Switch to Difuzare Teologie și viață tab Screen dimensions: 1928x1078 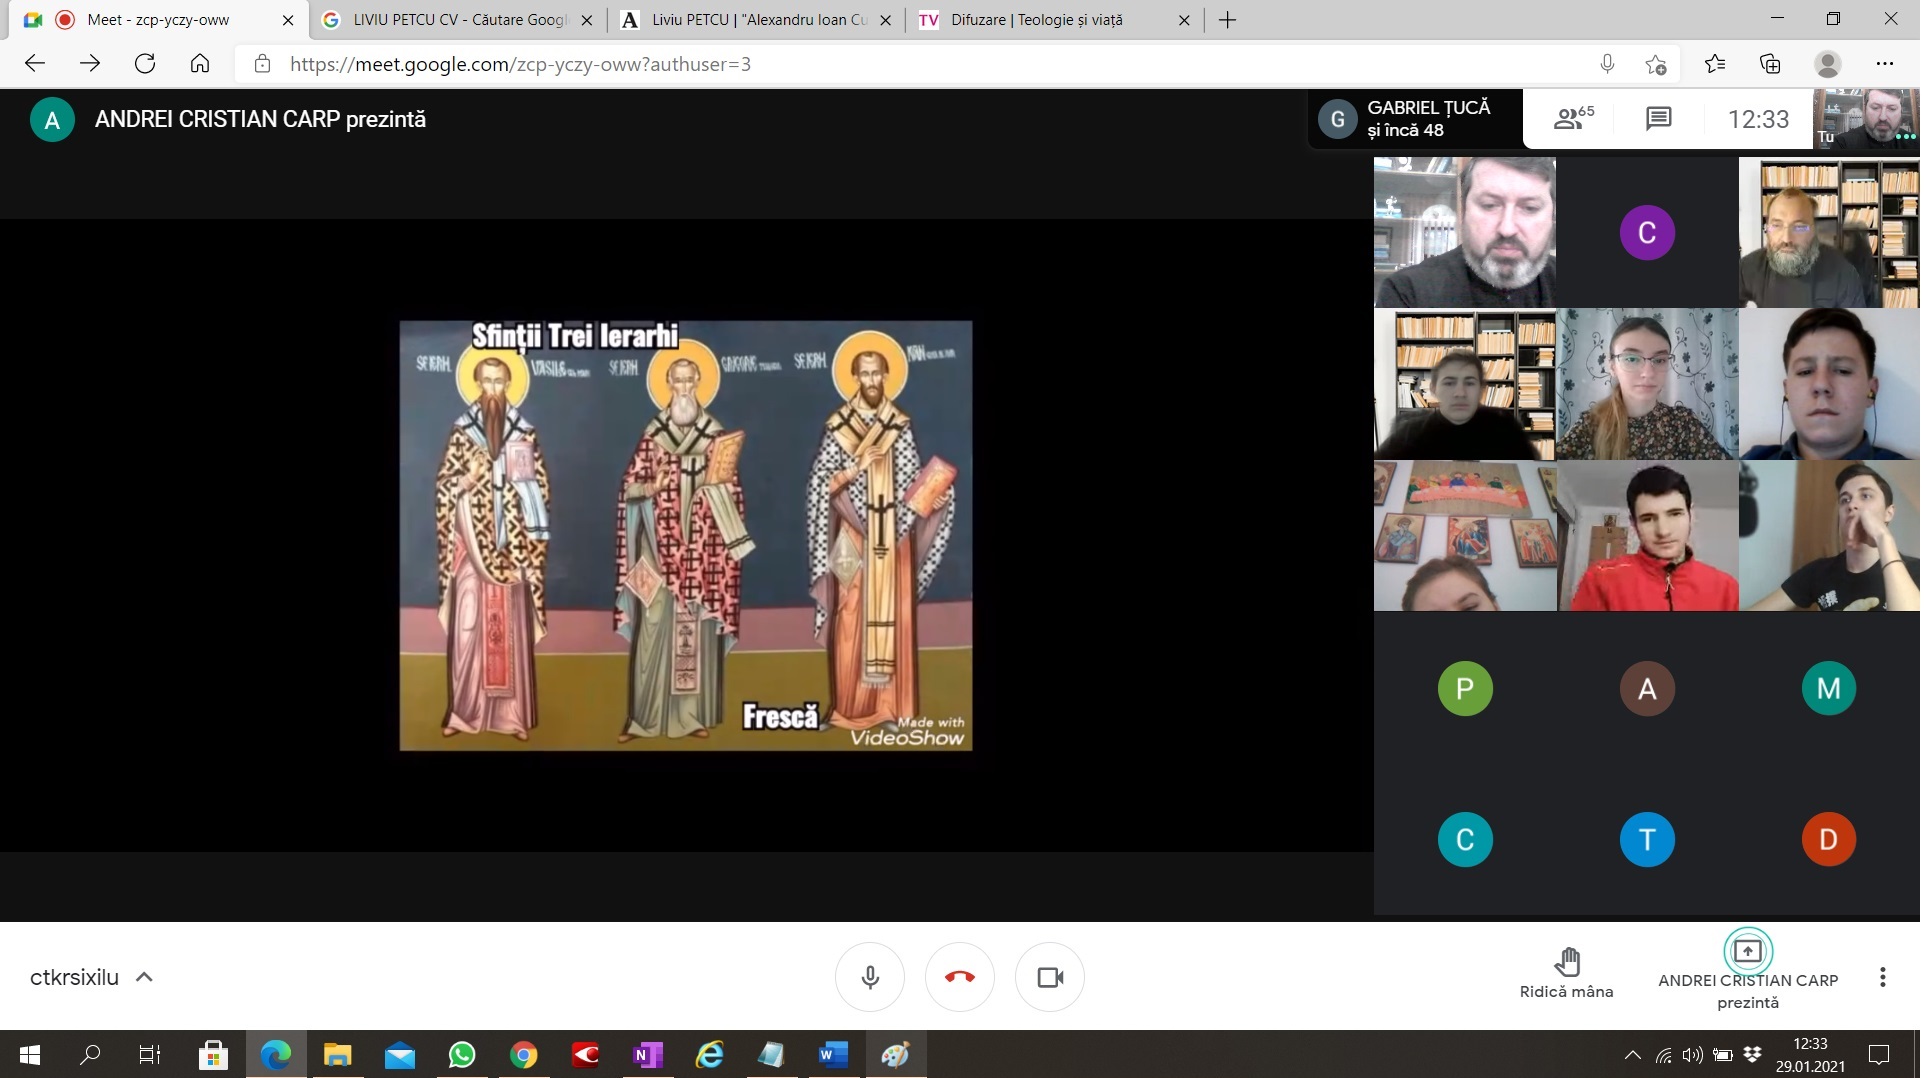pyautogui.click(x=1036, y=20)
